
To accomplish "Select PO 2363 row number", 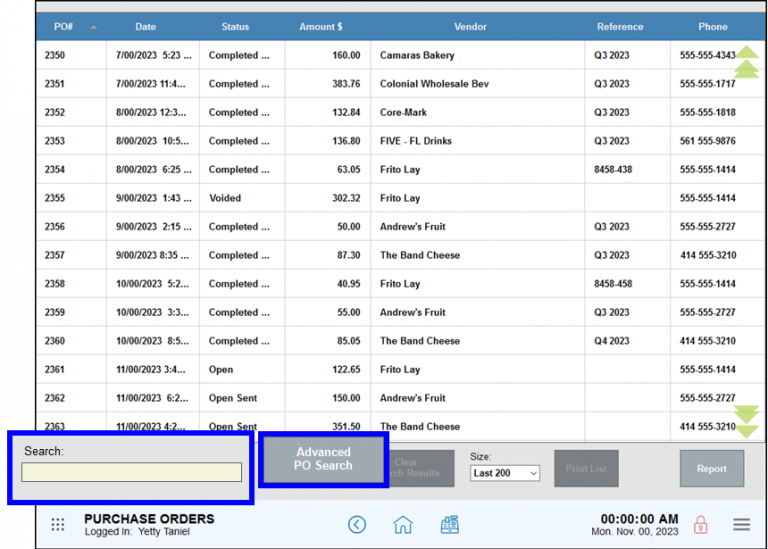I will coord(55,427).
